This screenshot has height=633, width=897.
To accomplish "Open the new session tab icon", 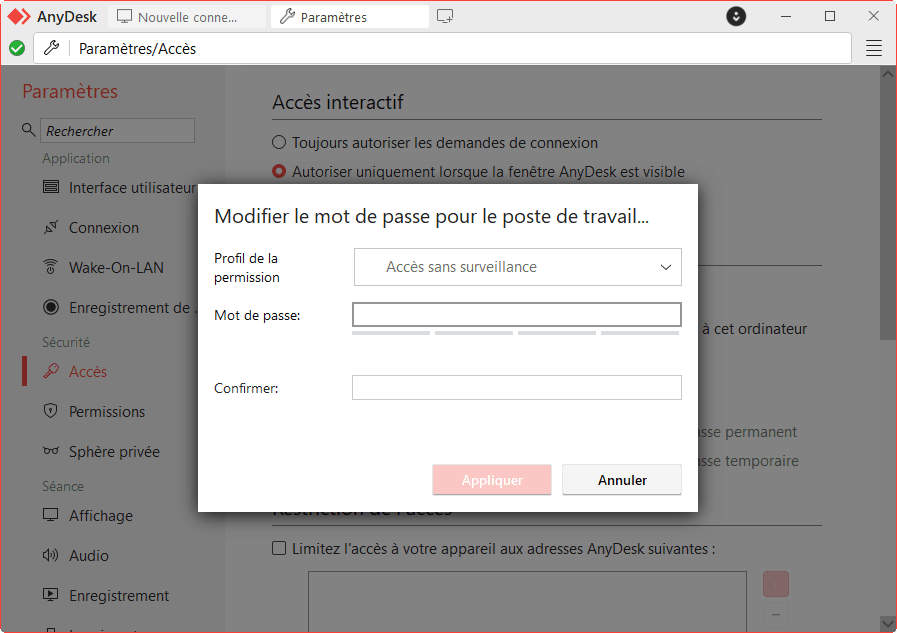I will click(445, 17).
